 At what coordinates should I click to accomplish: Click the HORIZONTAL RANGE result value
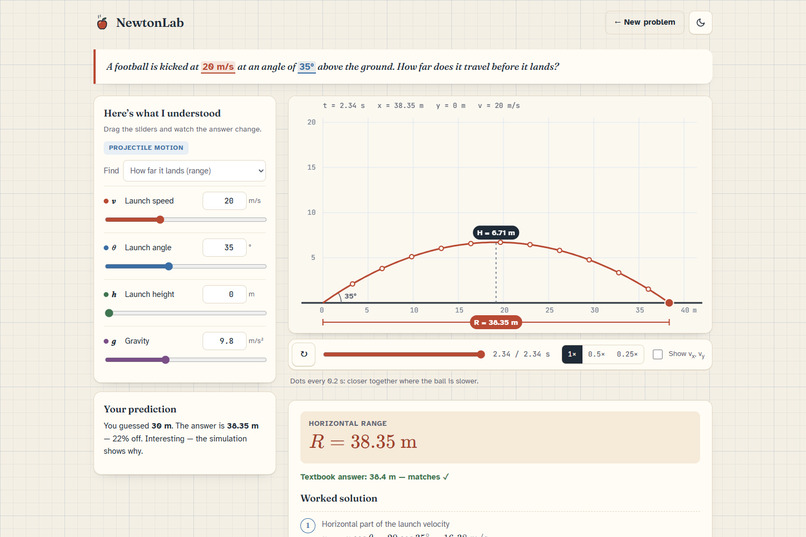(x=363, y=441)
